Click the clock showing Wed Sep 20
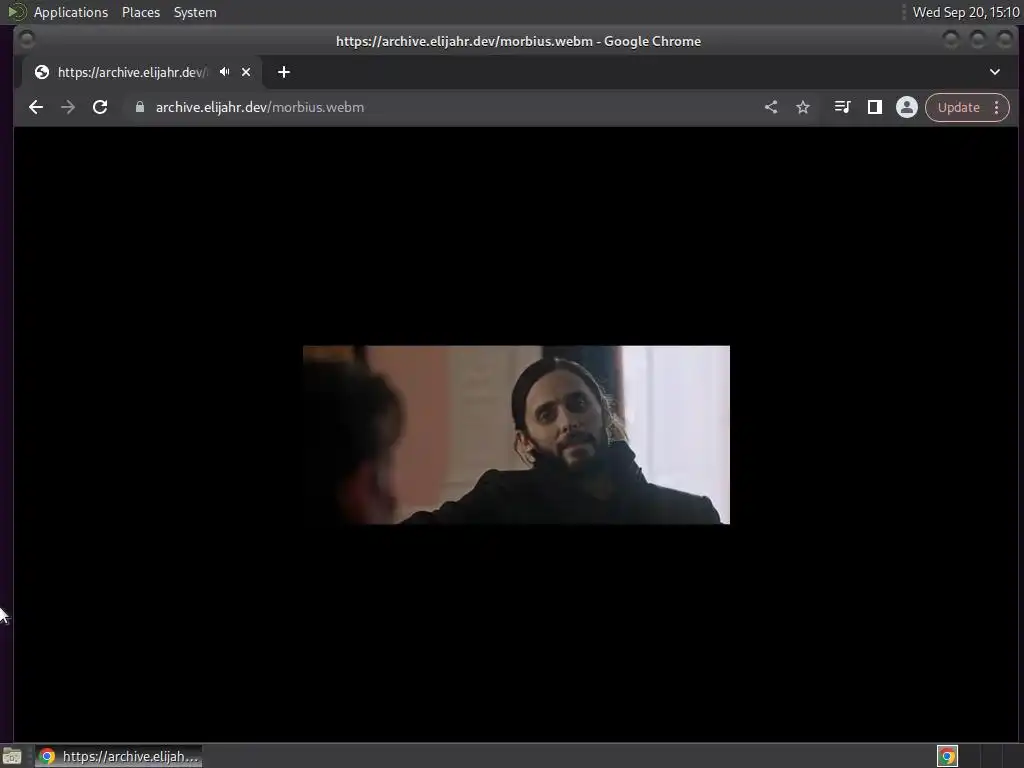Image resolution: width=1024 pixels, height=768 pixels. [966, 12]
